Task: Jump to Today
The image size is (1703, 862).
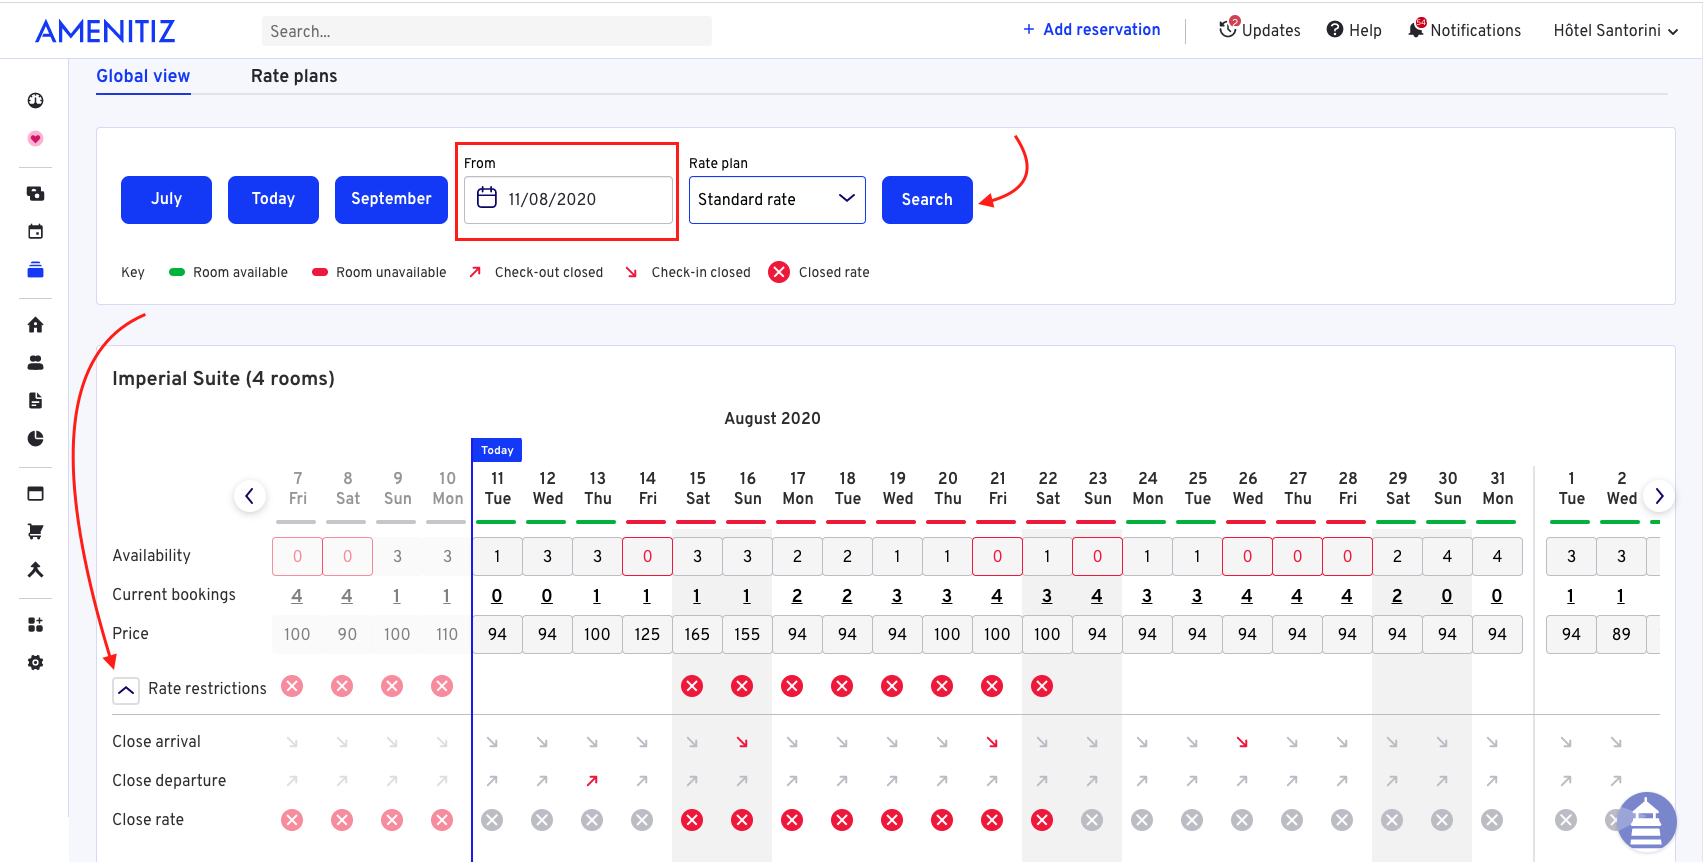Action: pyautogui.click(x=273, y=199)
